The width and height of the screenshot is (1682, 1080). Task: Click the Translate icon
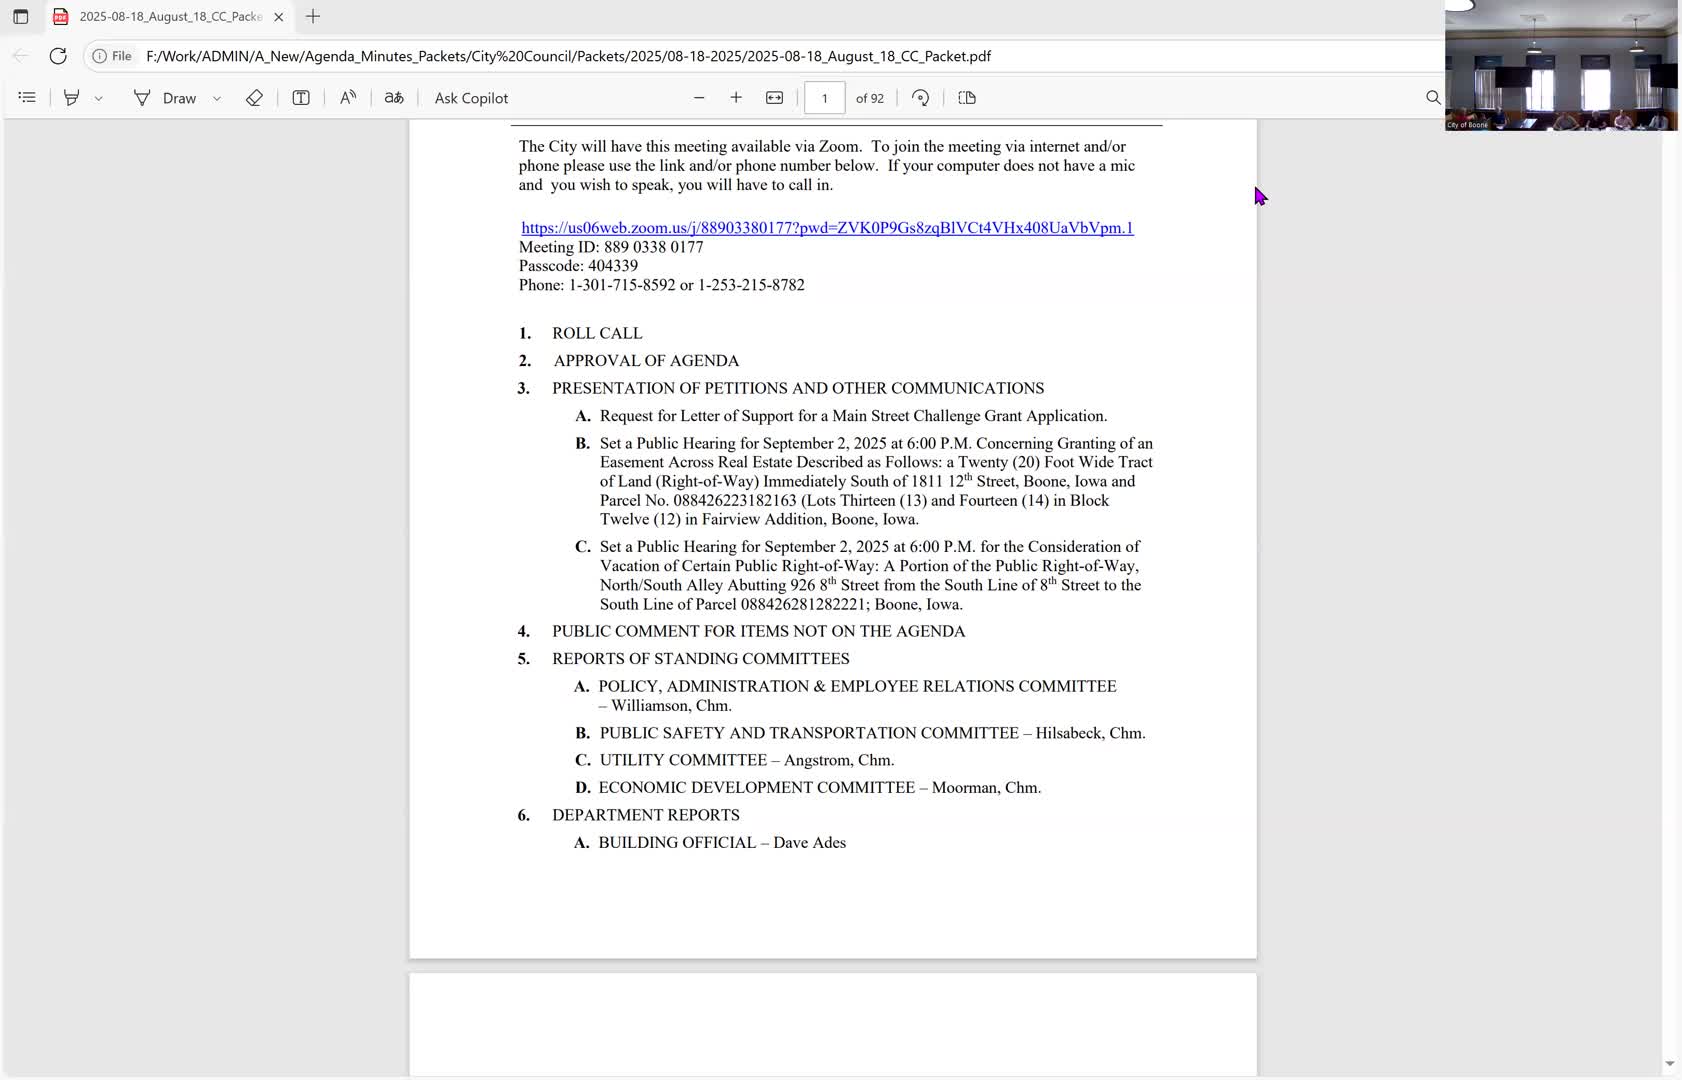394,98
